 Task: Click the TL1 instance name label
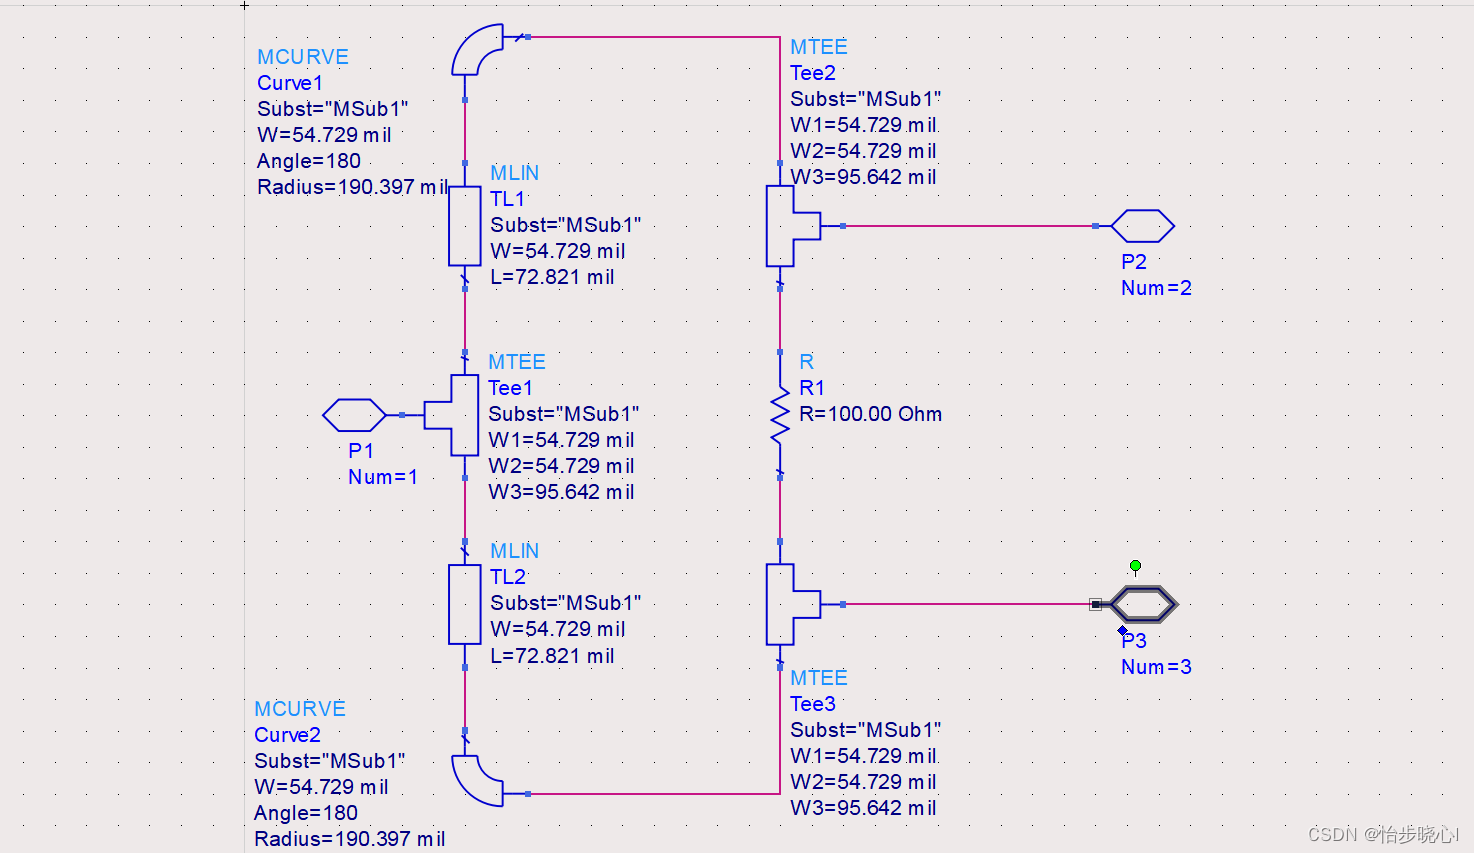point(508,199)
